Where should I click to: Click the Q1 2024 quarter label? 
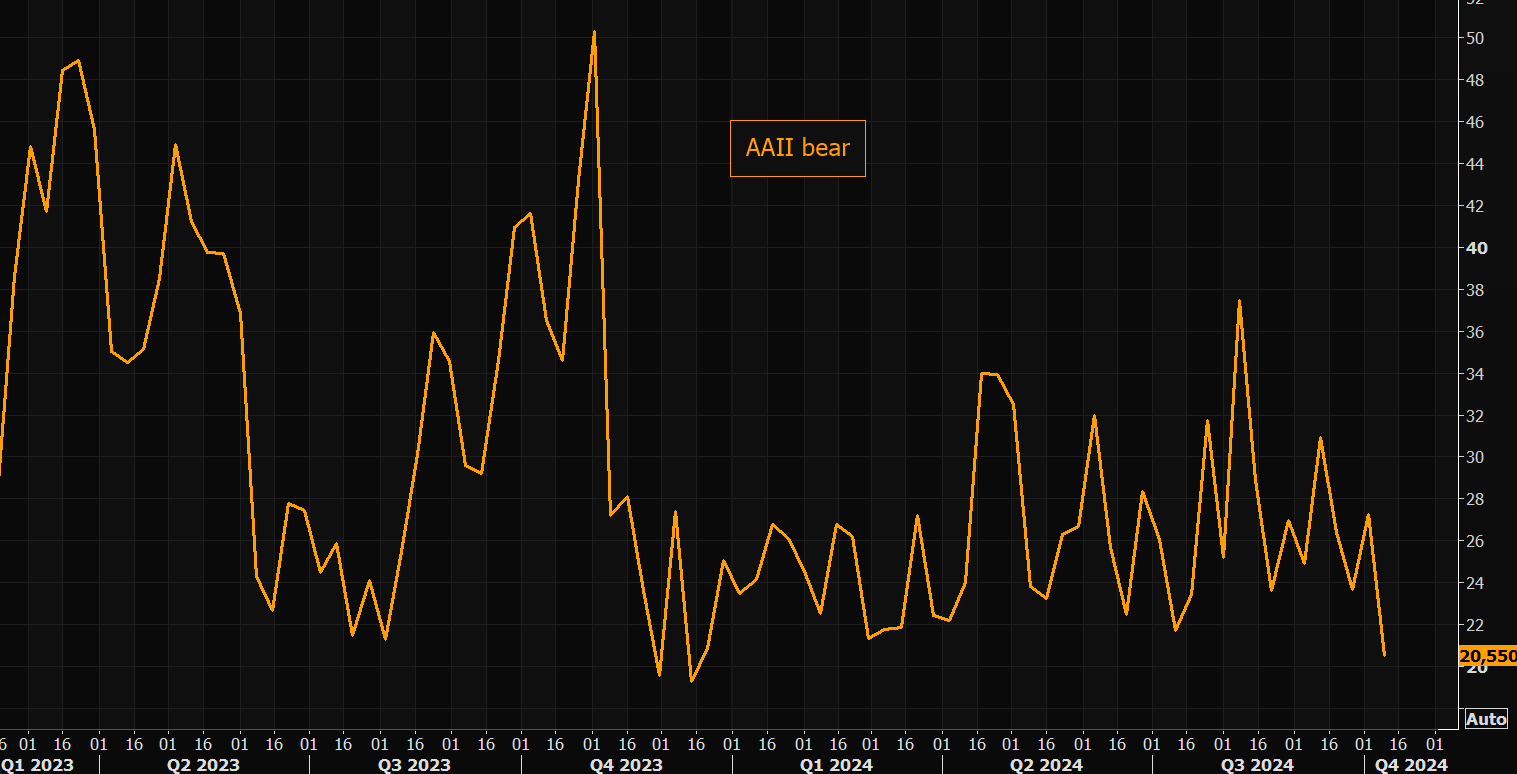(x=836, y=765)
